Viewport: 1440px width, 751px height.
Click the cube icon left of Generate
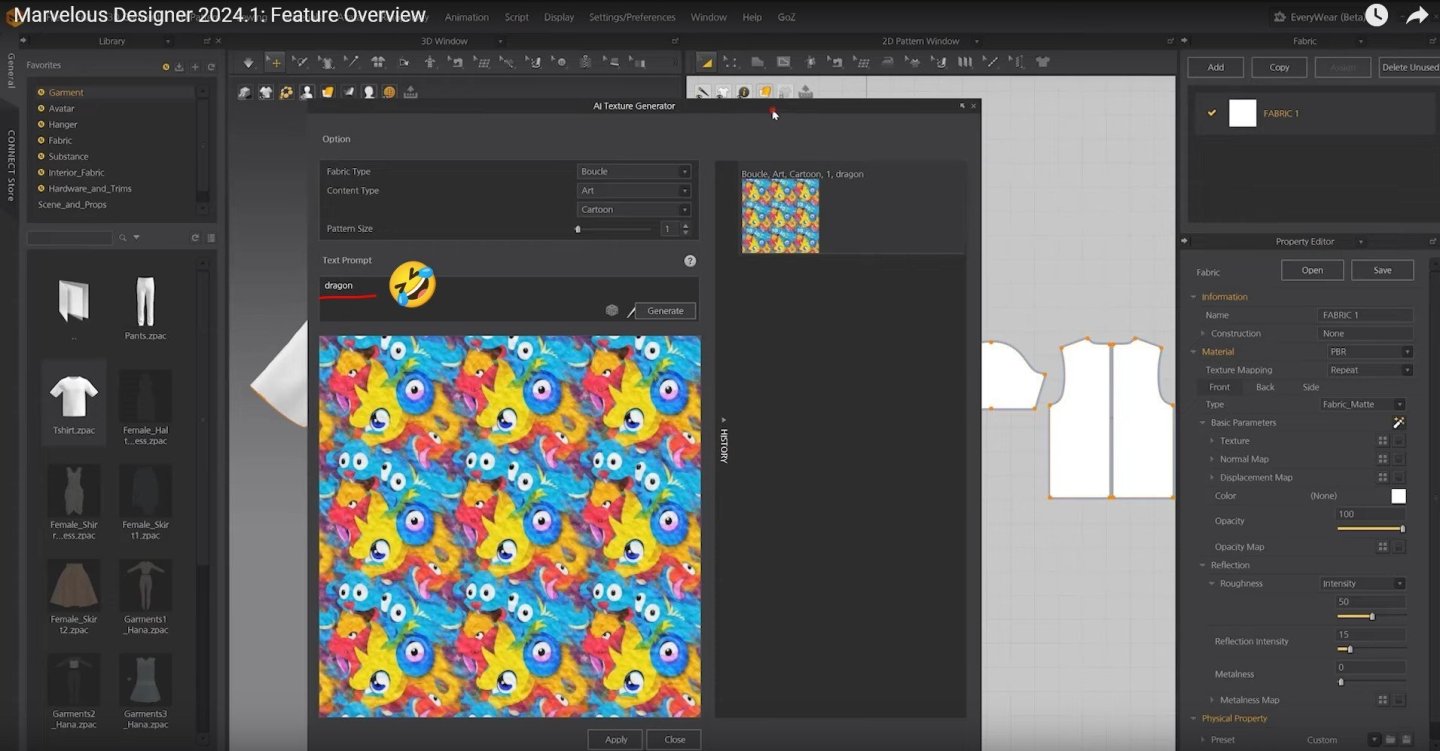click(612, 311)
